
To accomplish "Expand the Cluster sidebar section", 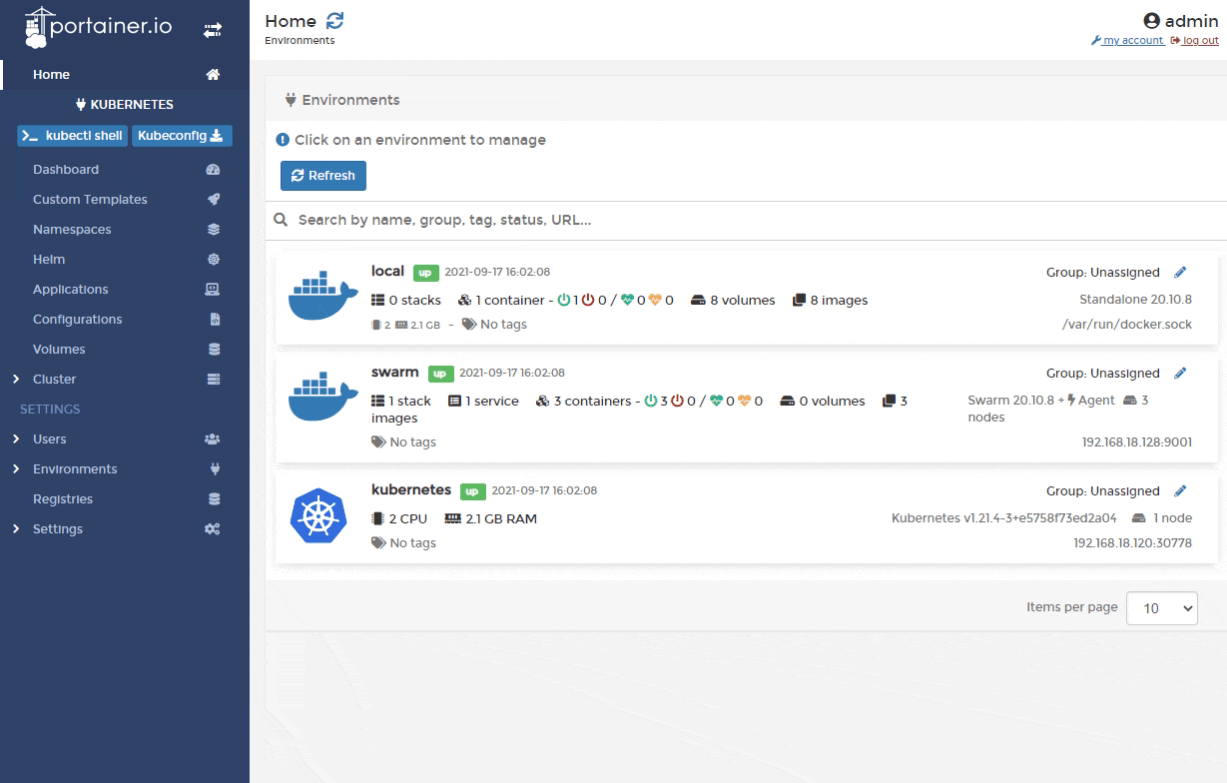I will [x=15, y=379].
